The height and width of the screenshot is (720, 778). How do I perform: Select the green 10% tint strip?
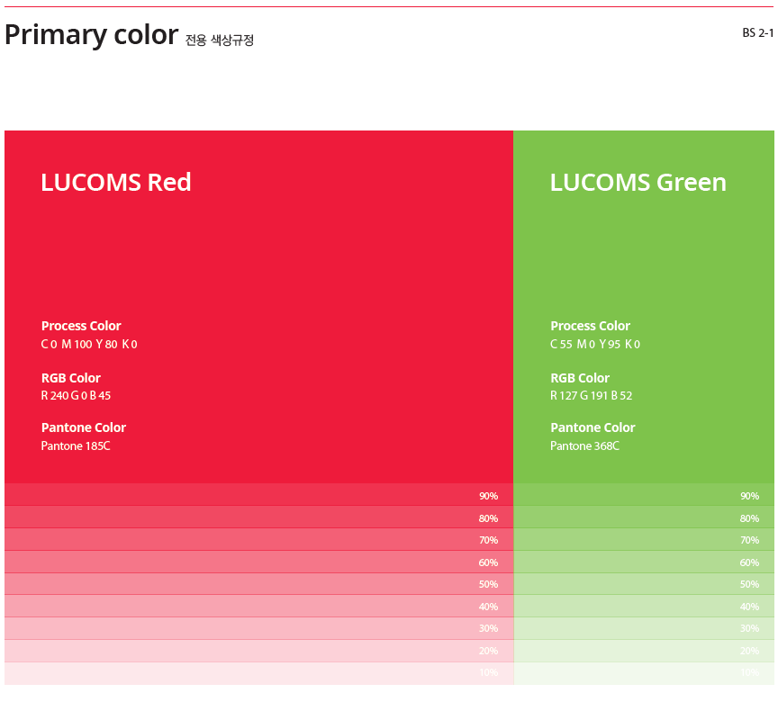tap(644, 673)
